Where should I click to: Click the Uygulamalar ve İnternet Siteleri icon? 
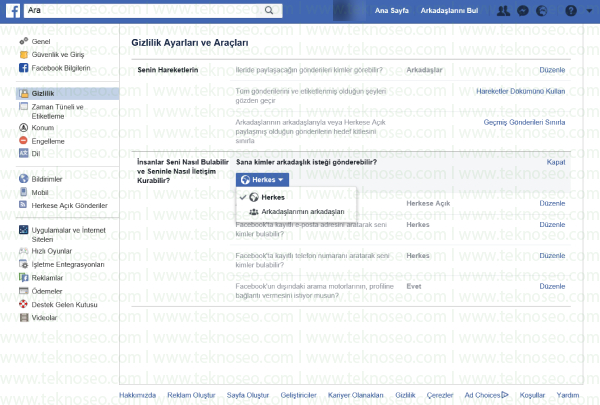pyautogui.click(x=24, y=230)
